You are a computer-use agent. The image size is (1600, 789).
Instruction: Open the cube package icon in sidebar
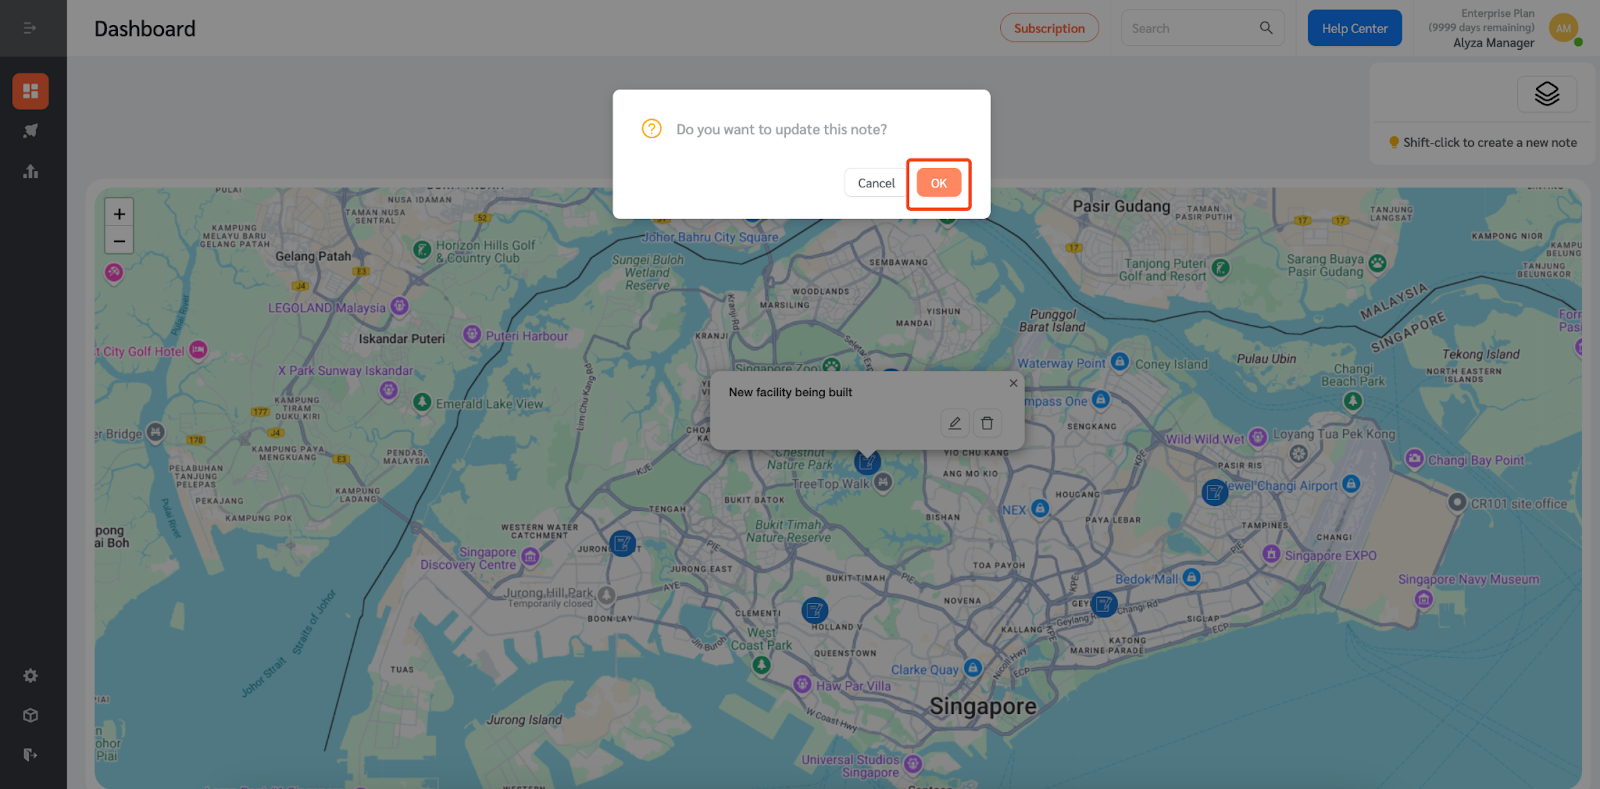[30, 715]
